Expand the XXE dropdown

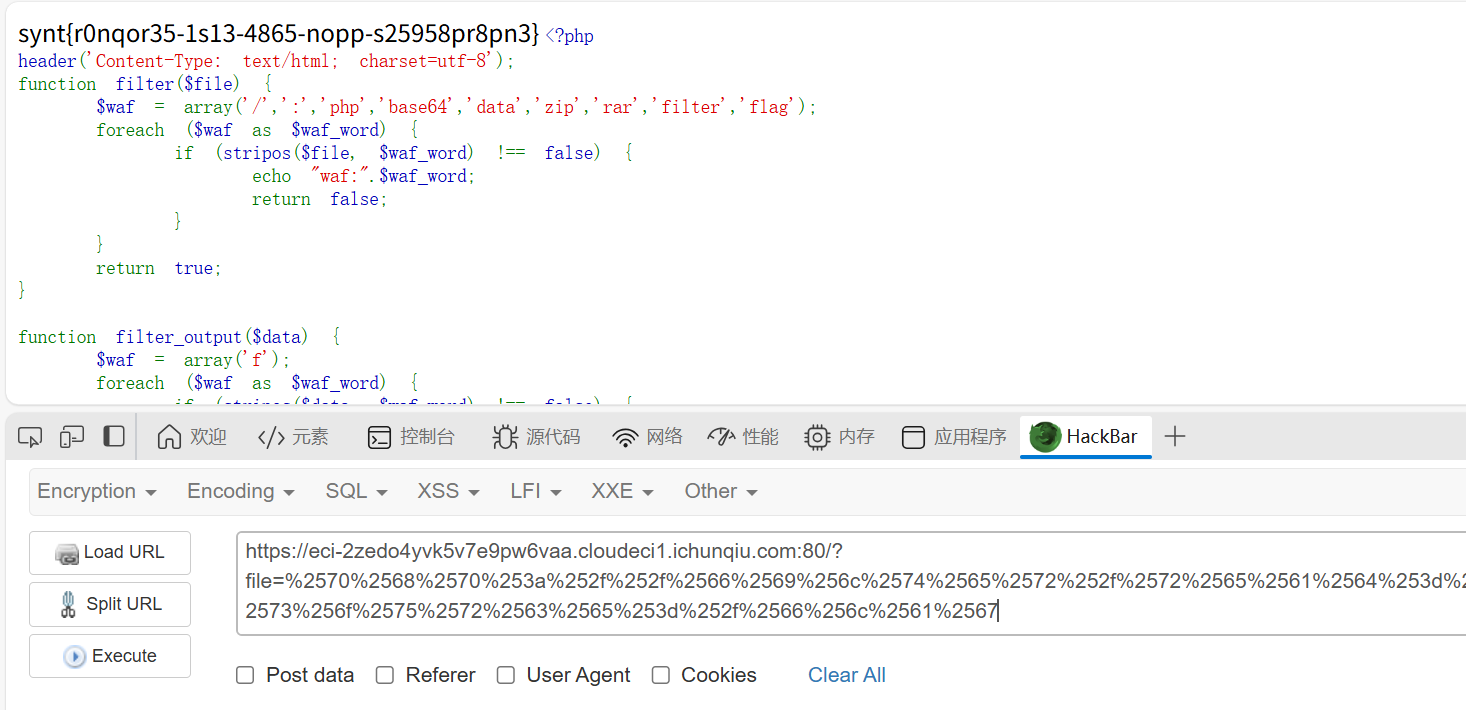622,491
